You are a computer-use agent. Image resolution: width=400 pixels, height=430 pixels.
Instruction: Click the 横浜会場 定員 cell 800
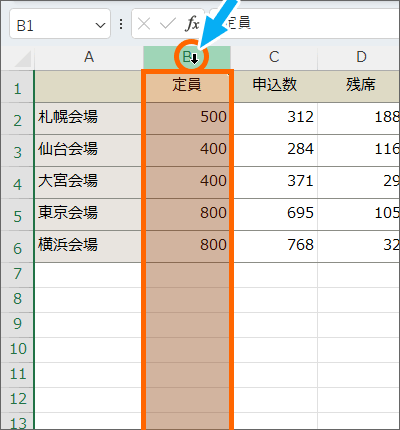[187, 246]
